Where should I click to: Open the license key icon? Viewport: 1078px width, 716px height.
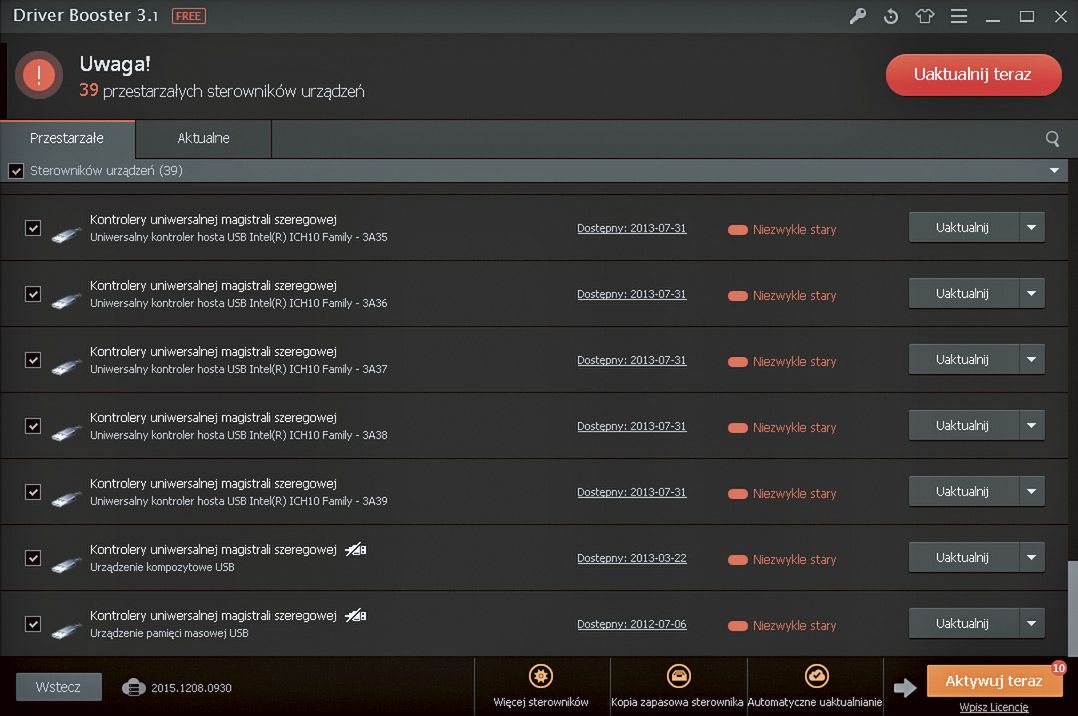[x=857, y=16]
